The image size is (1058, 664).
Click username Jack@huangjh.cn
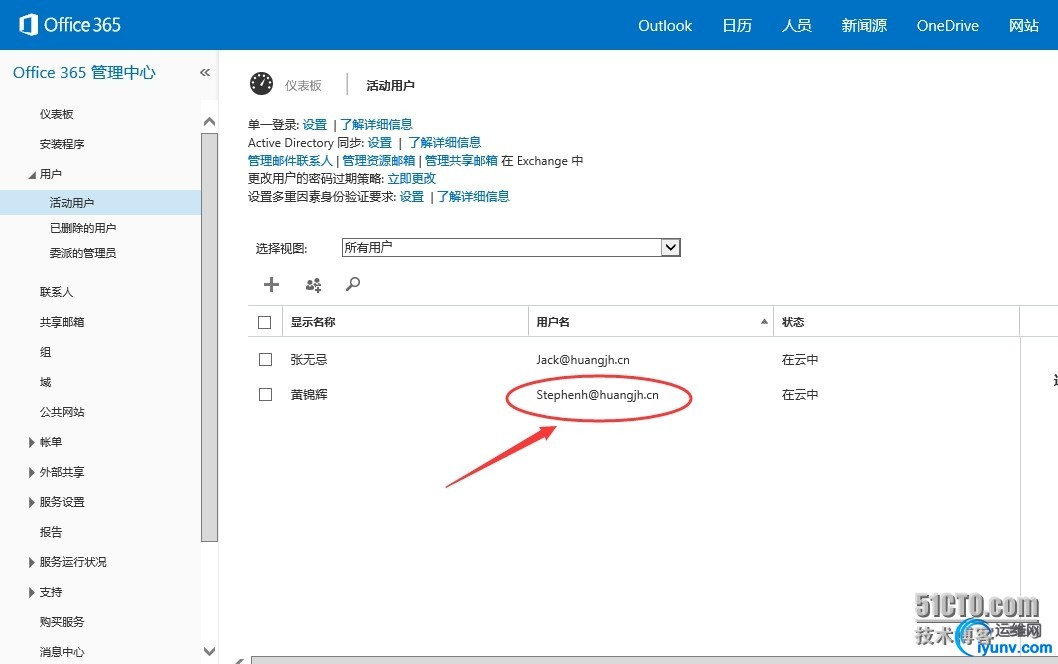click(583, 360)
